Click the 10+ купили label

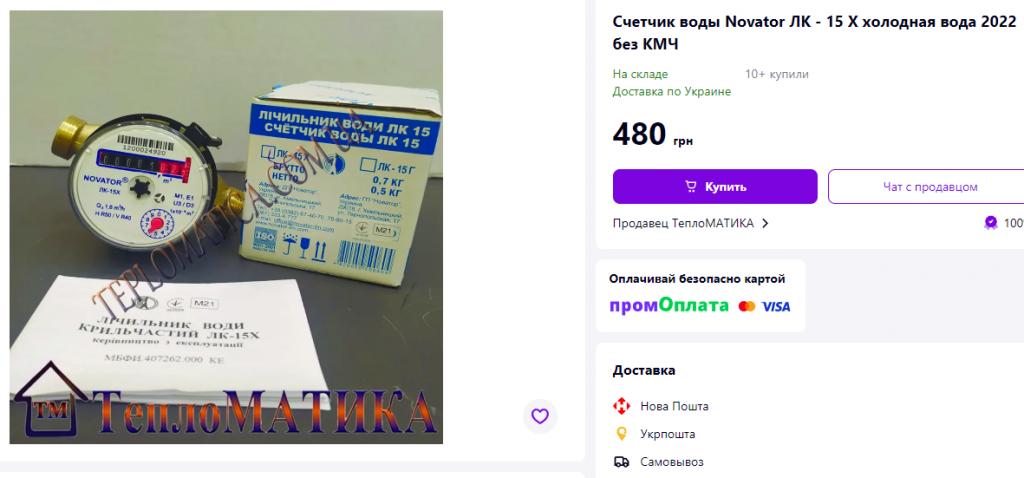(776, 74)
